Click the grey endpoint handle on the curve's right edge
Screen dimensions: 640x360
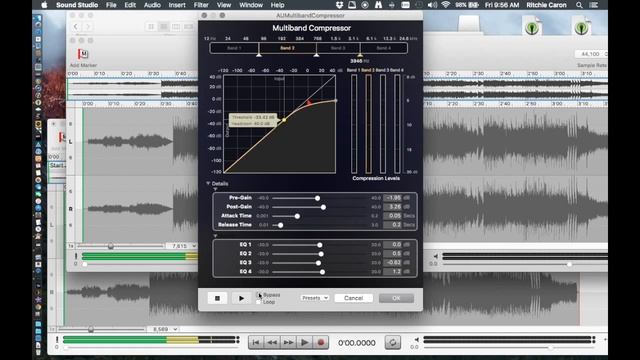point(336,100)
